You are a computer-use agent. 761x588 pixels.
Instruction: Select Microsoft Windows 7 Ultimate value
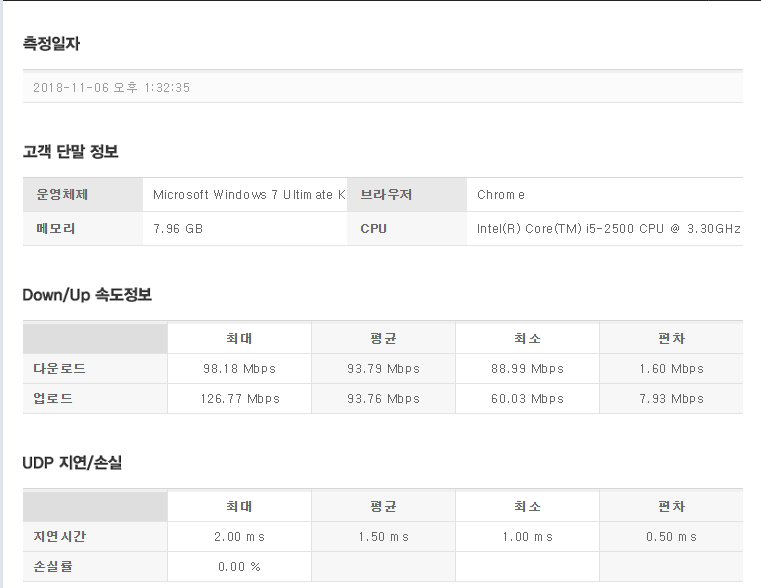249,195
